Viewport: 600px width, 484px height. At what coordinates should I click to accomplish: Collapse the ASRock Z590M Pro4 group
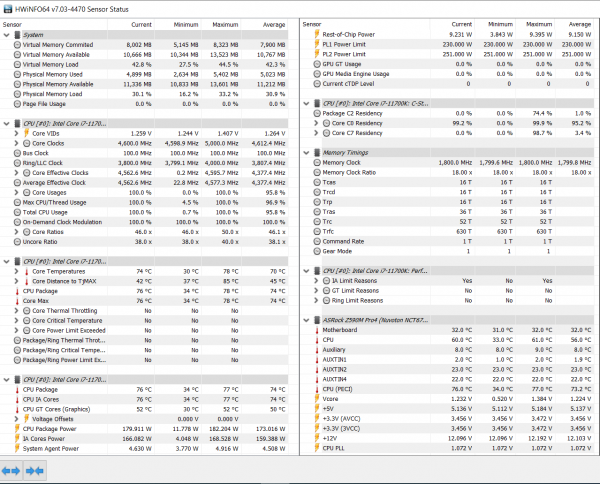point(306,320)
